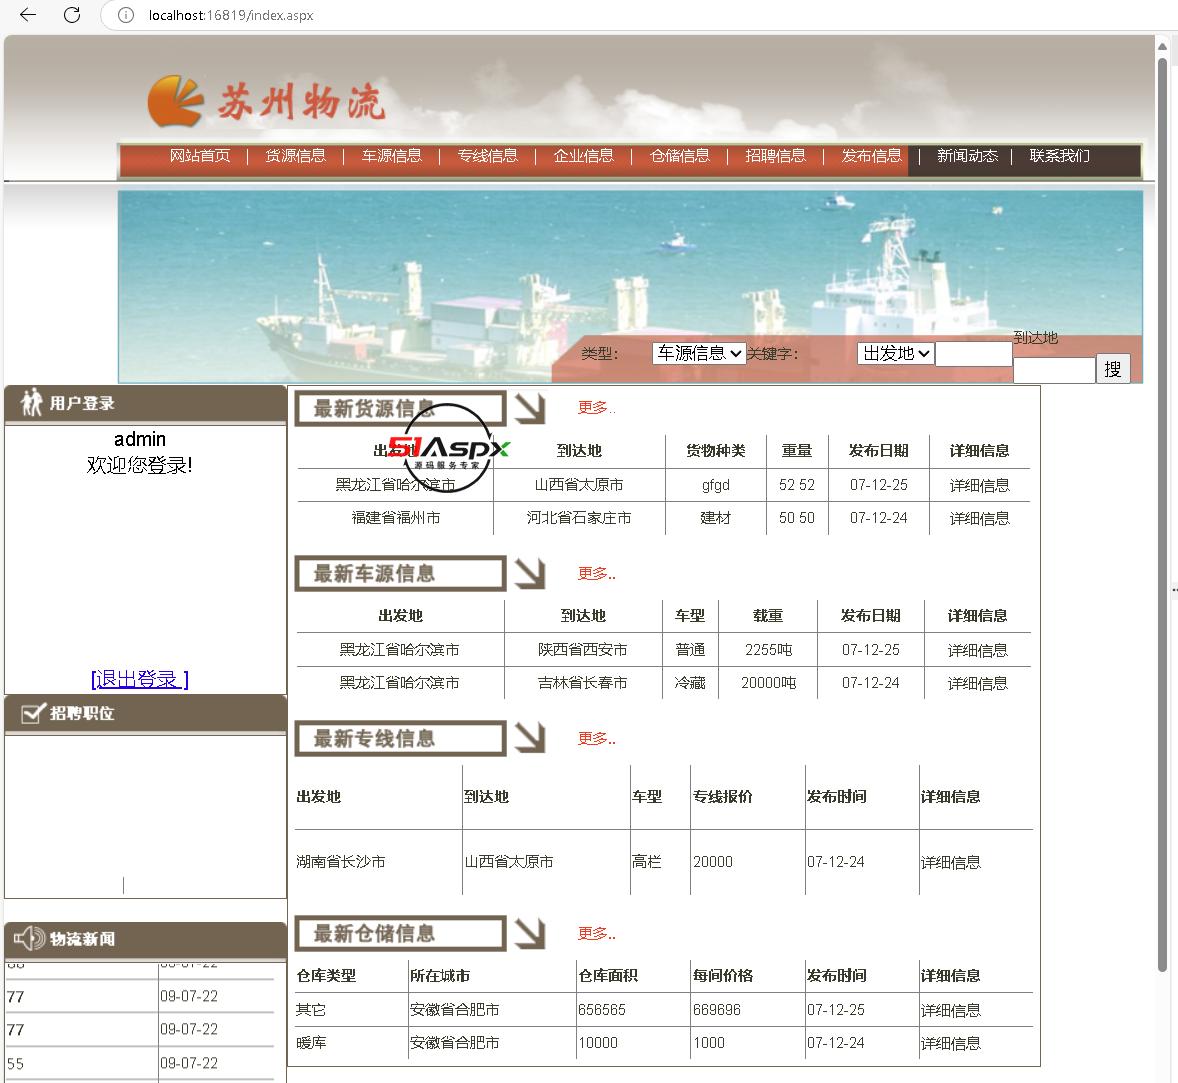1178x1083 pixels.
Task: Open the 车源信息 type dropdown
Action: pyautogui.click(x=699, y=353)
